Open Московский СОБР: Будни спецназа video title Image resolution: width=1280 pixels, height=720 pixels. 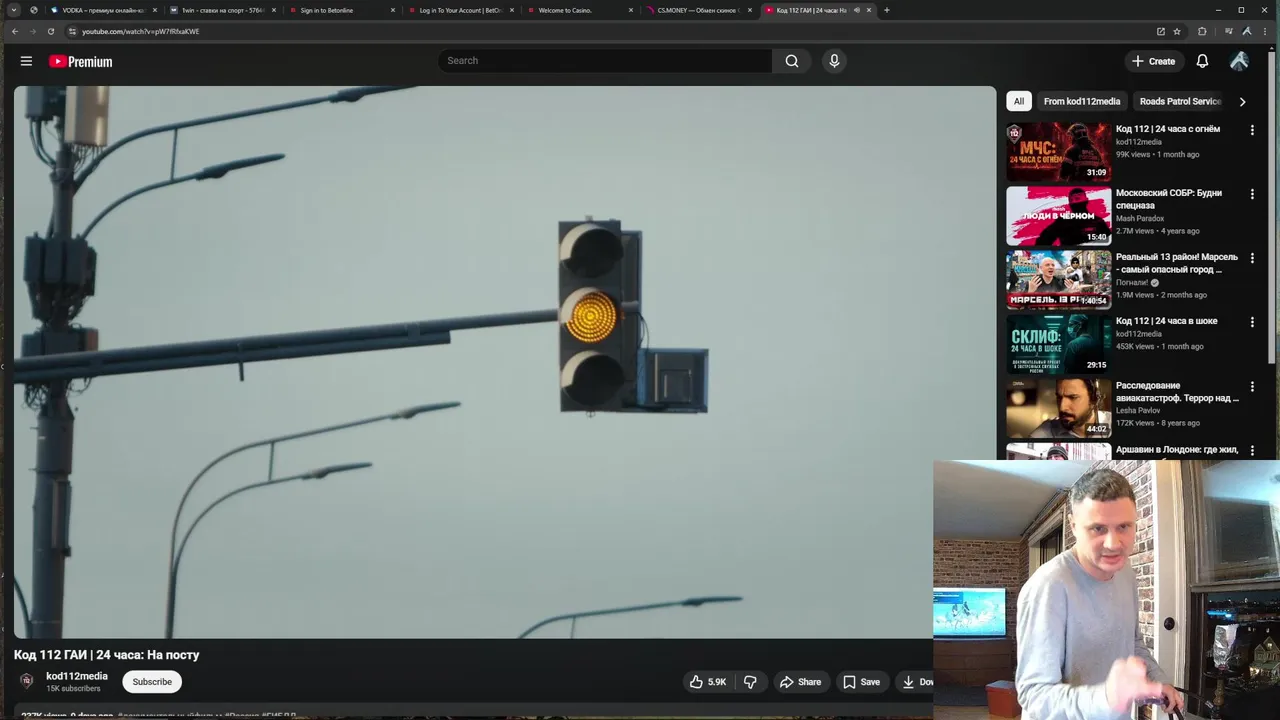[x=1169, y=199]
